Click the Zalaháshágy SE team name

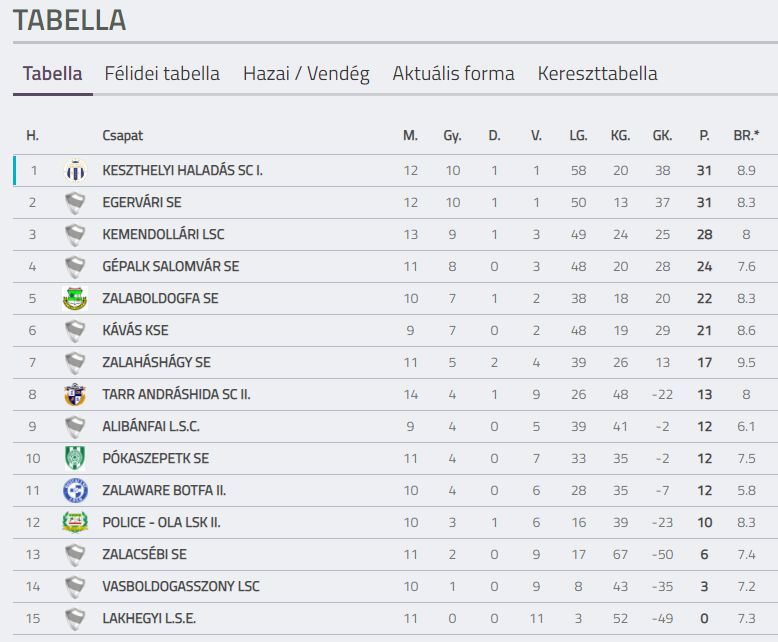pyautogui.click(x=156, y=362)
